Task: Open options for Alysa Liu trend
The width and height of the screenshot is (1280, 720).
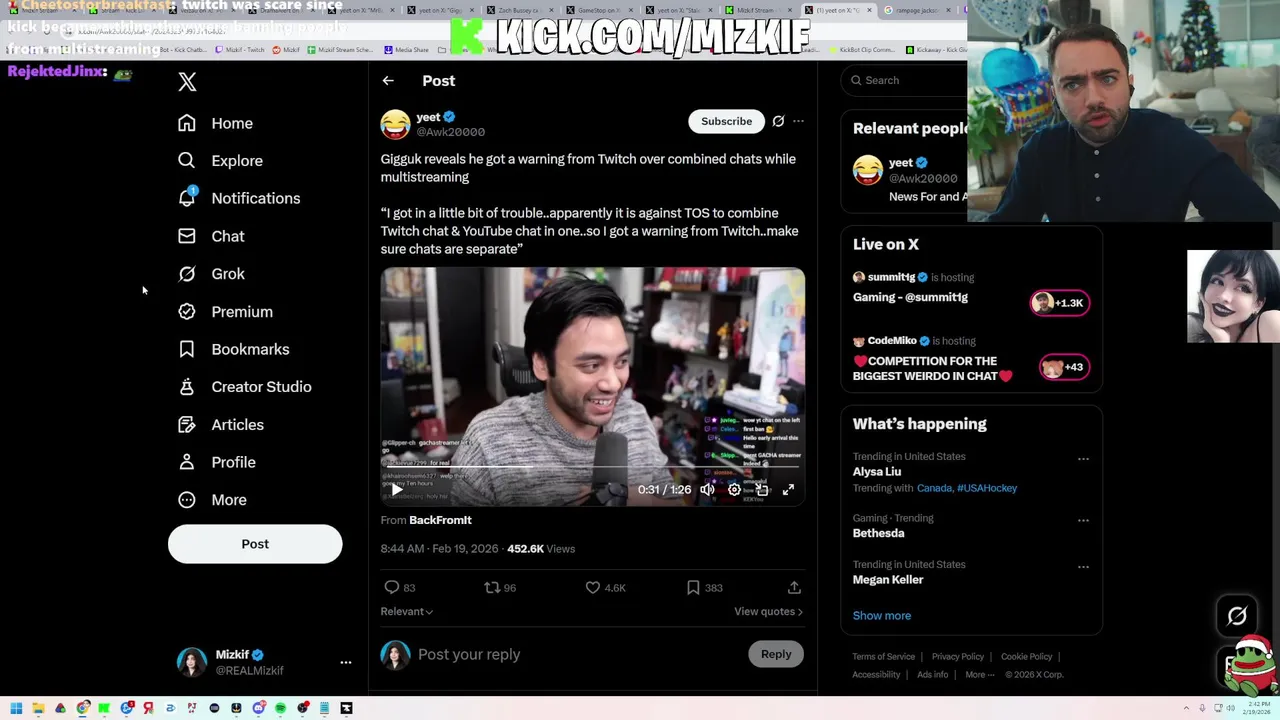Action: [x=1083, y=459]
